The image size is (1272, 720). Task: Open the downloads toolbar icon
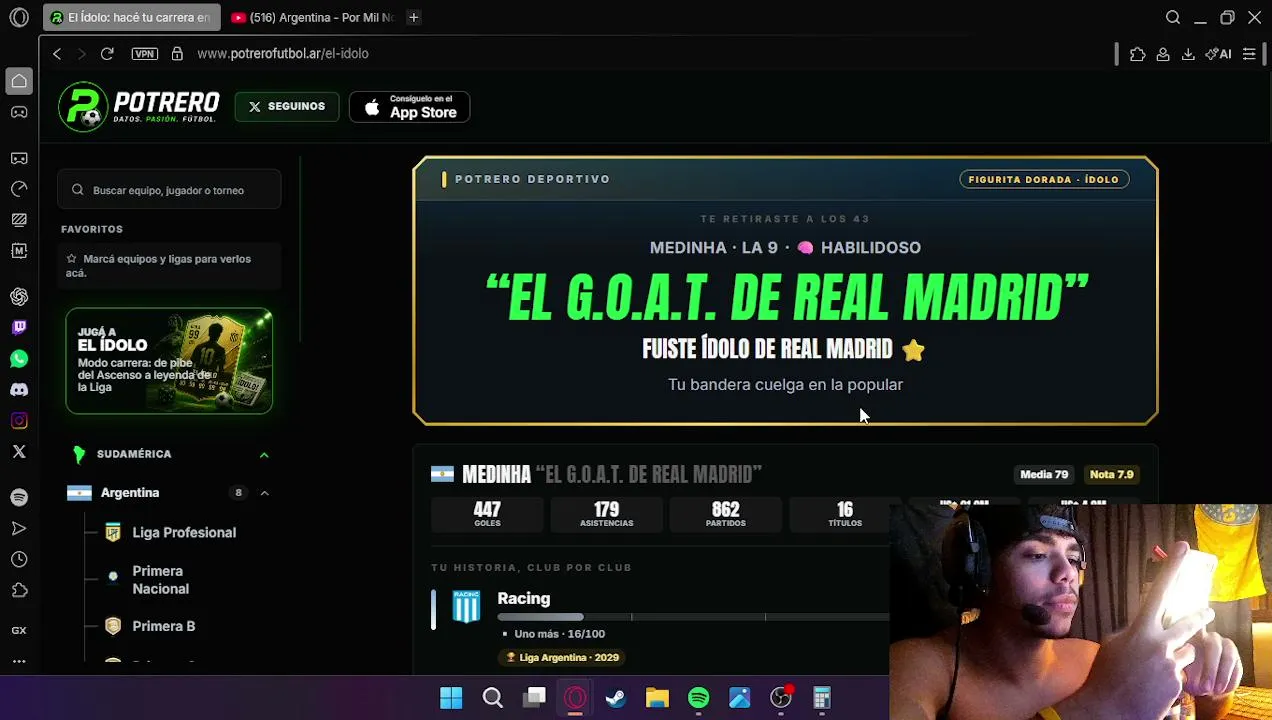coord(1188,54)
